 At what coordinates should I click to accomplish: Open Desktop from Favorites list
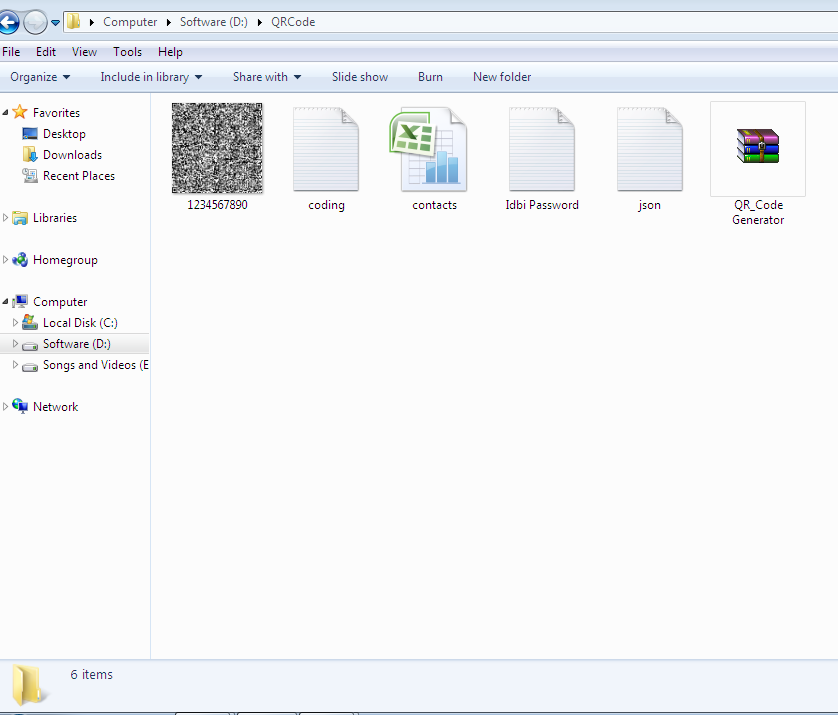coord(64,134)
